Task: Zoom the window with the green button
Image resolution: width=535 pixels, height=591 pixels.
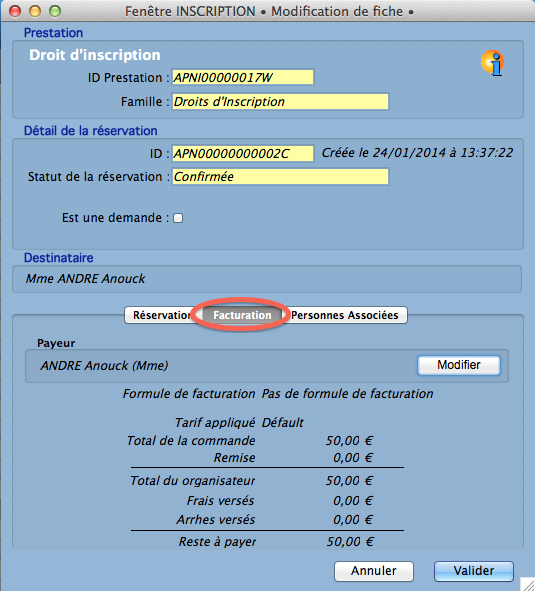Action: tap(55, 11)
